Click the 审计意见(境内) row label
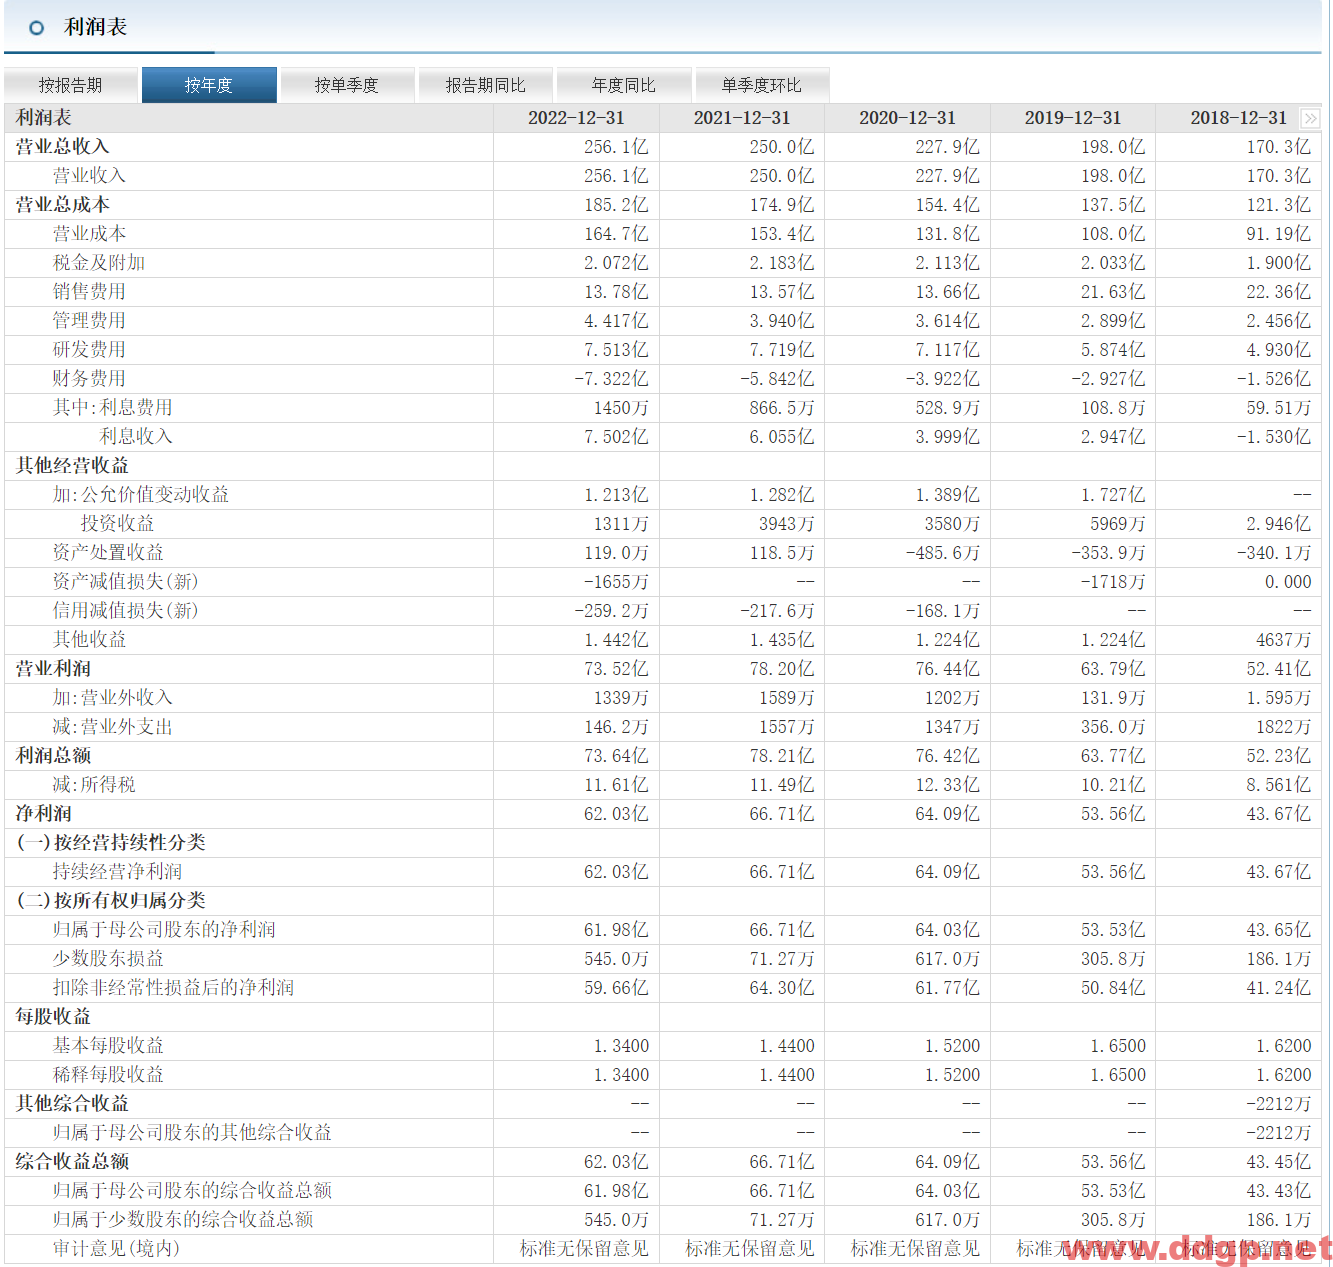This screenshot has height=1267, width=1333. click(116, 1249)
